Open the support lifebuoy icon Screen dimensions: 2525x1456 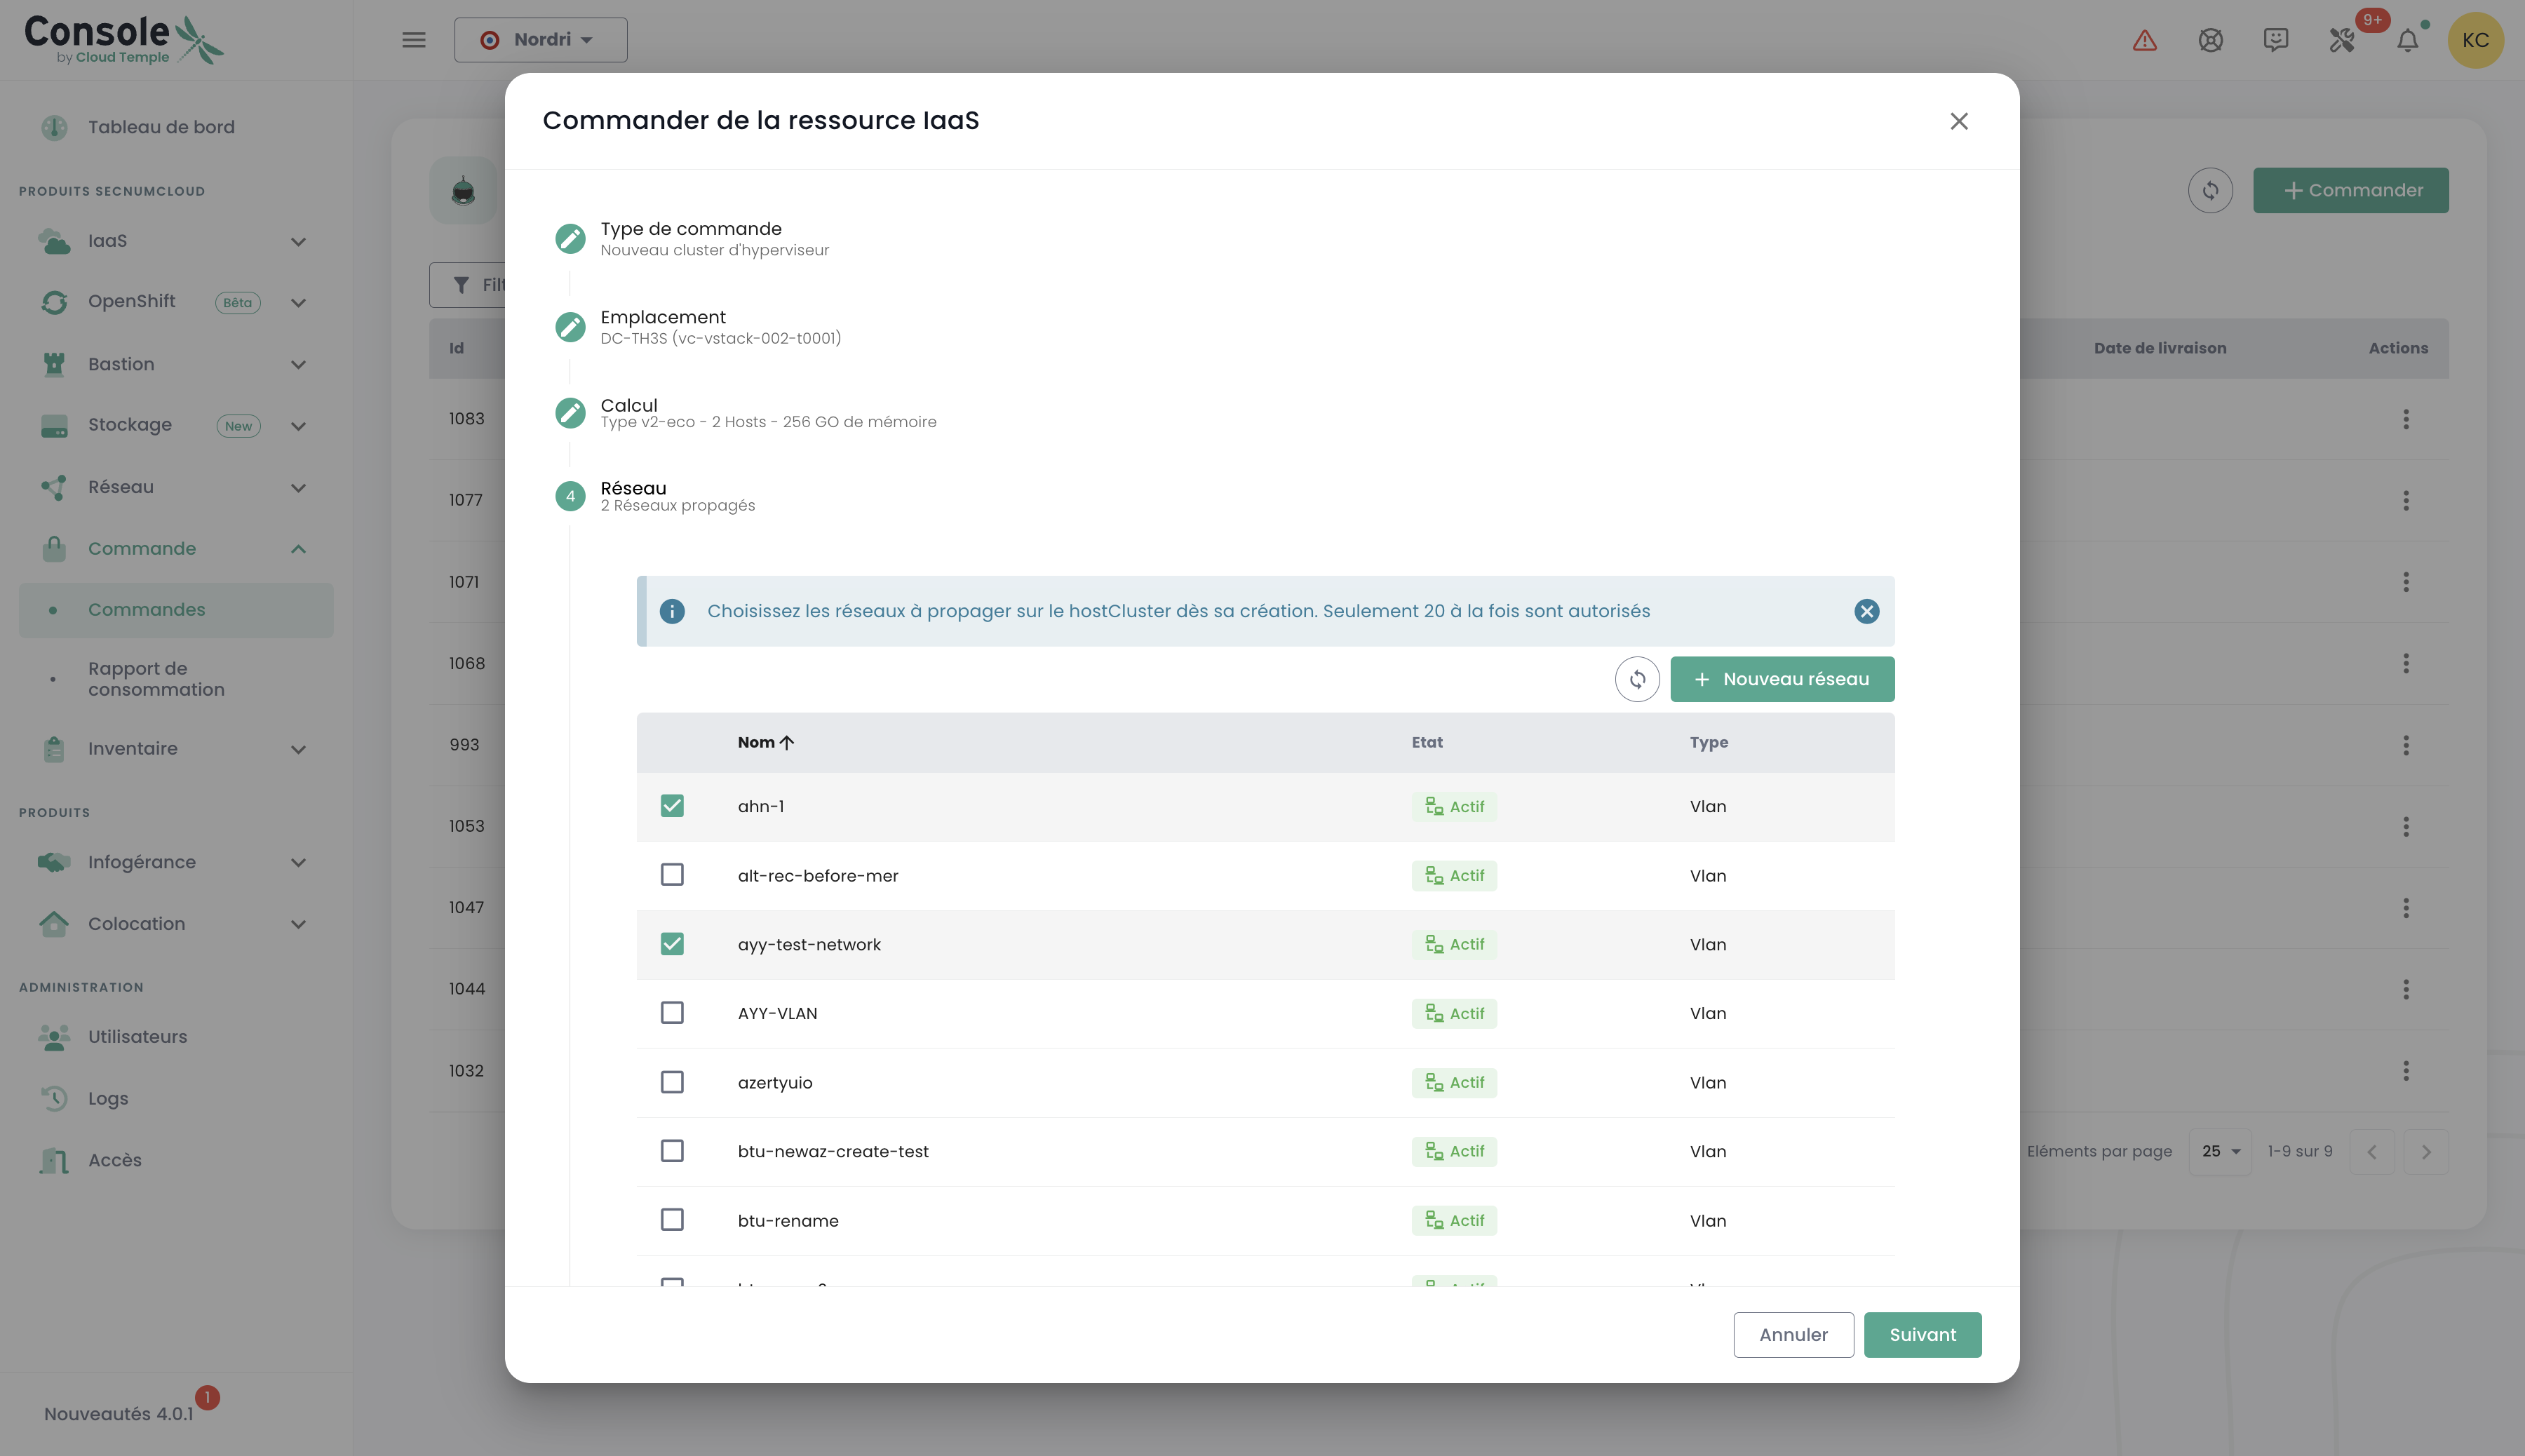[x=2210, y=40]
